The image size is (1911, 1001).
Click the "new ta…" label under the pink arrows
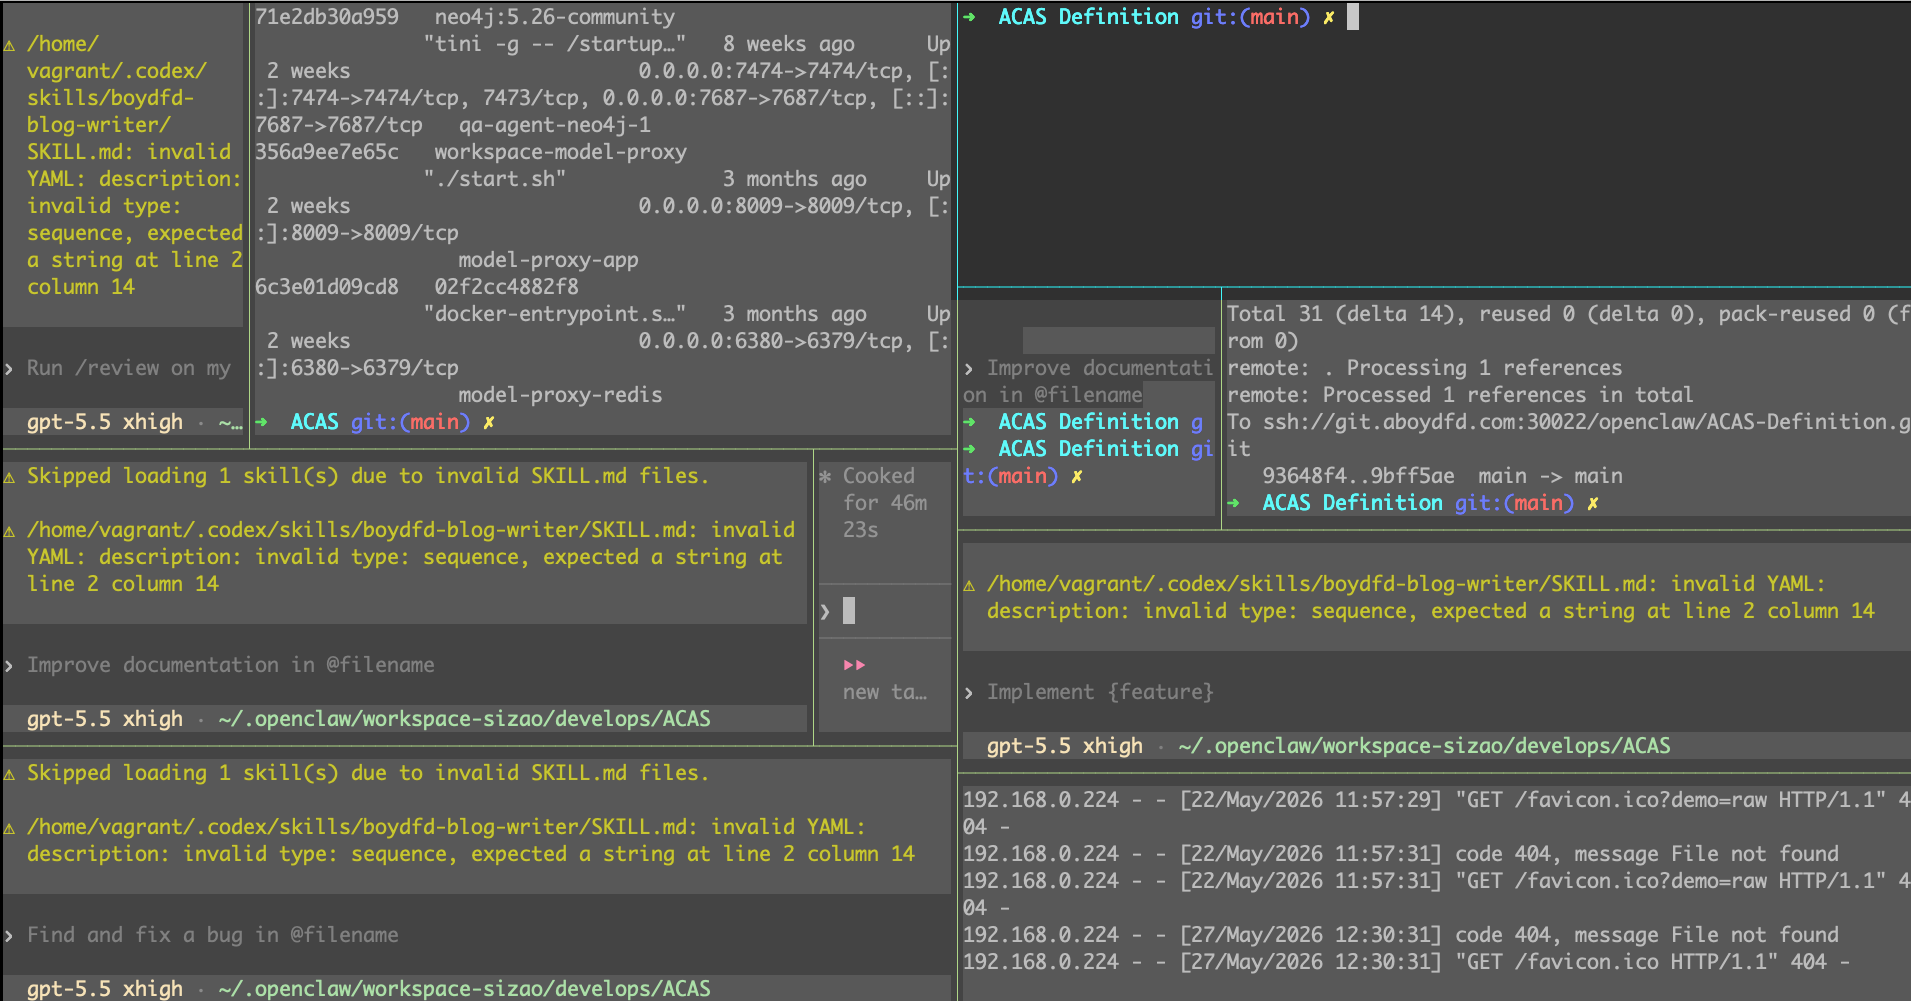[885, 692]
